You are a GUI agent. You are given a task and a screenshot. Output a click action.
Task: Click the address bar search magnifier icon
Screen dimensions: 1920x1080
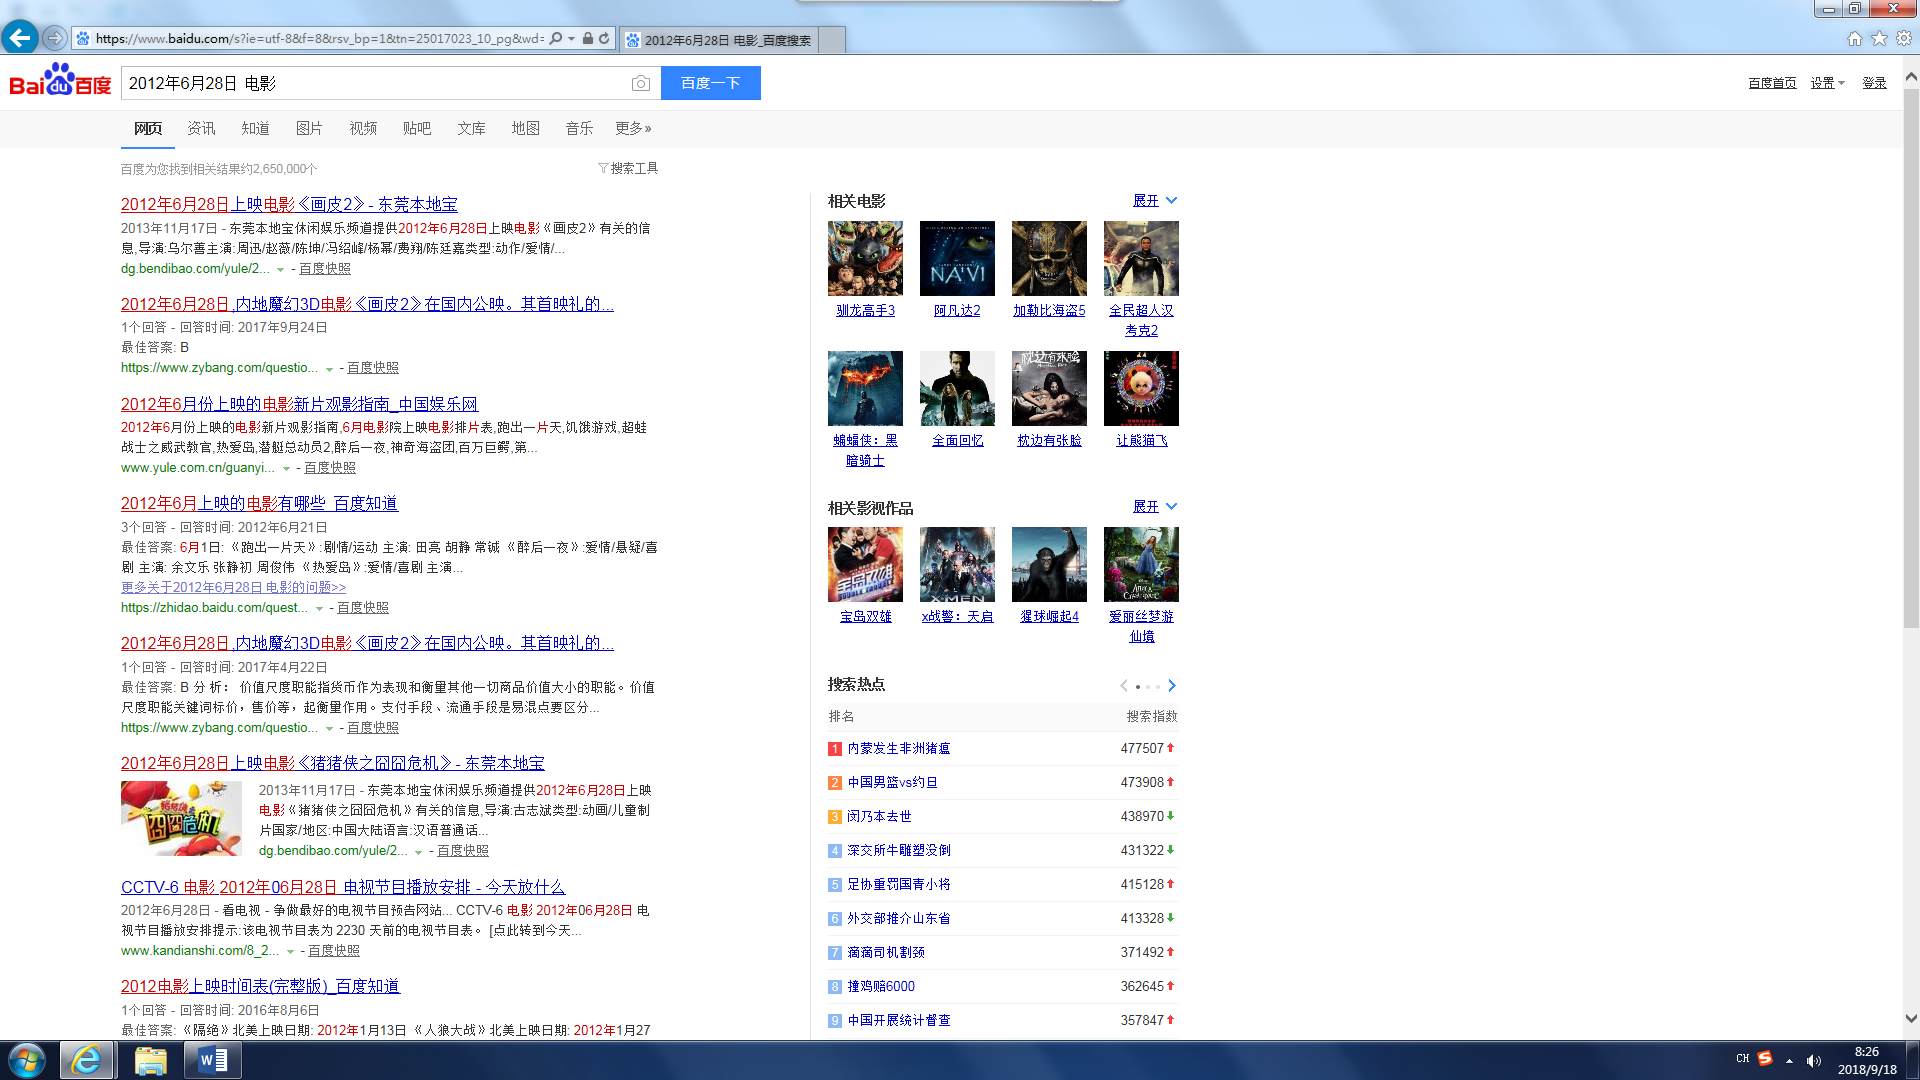[556, 39]
